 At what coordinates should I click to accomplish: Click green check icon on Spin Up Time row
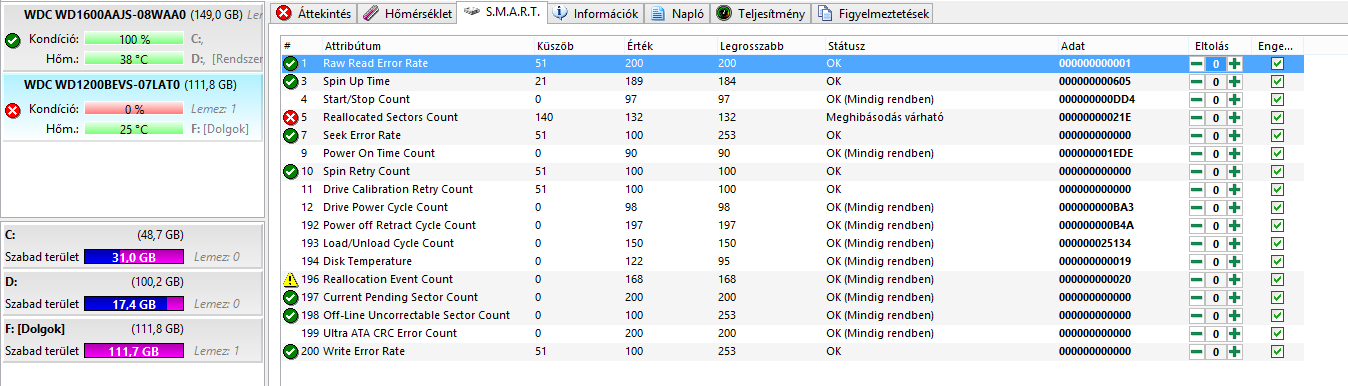click(290, 81)
